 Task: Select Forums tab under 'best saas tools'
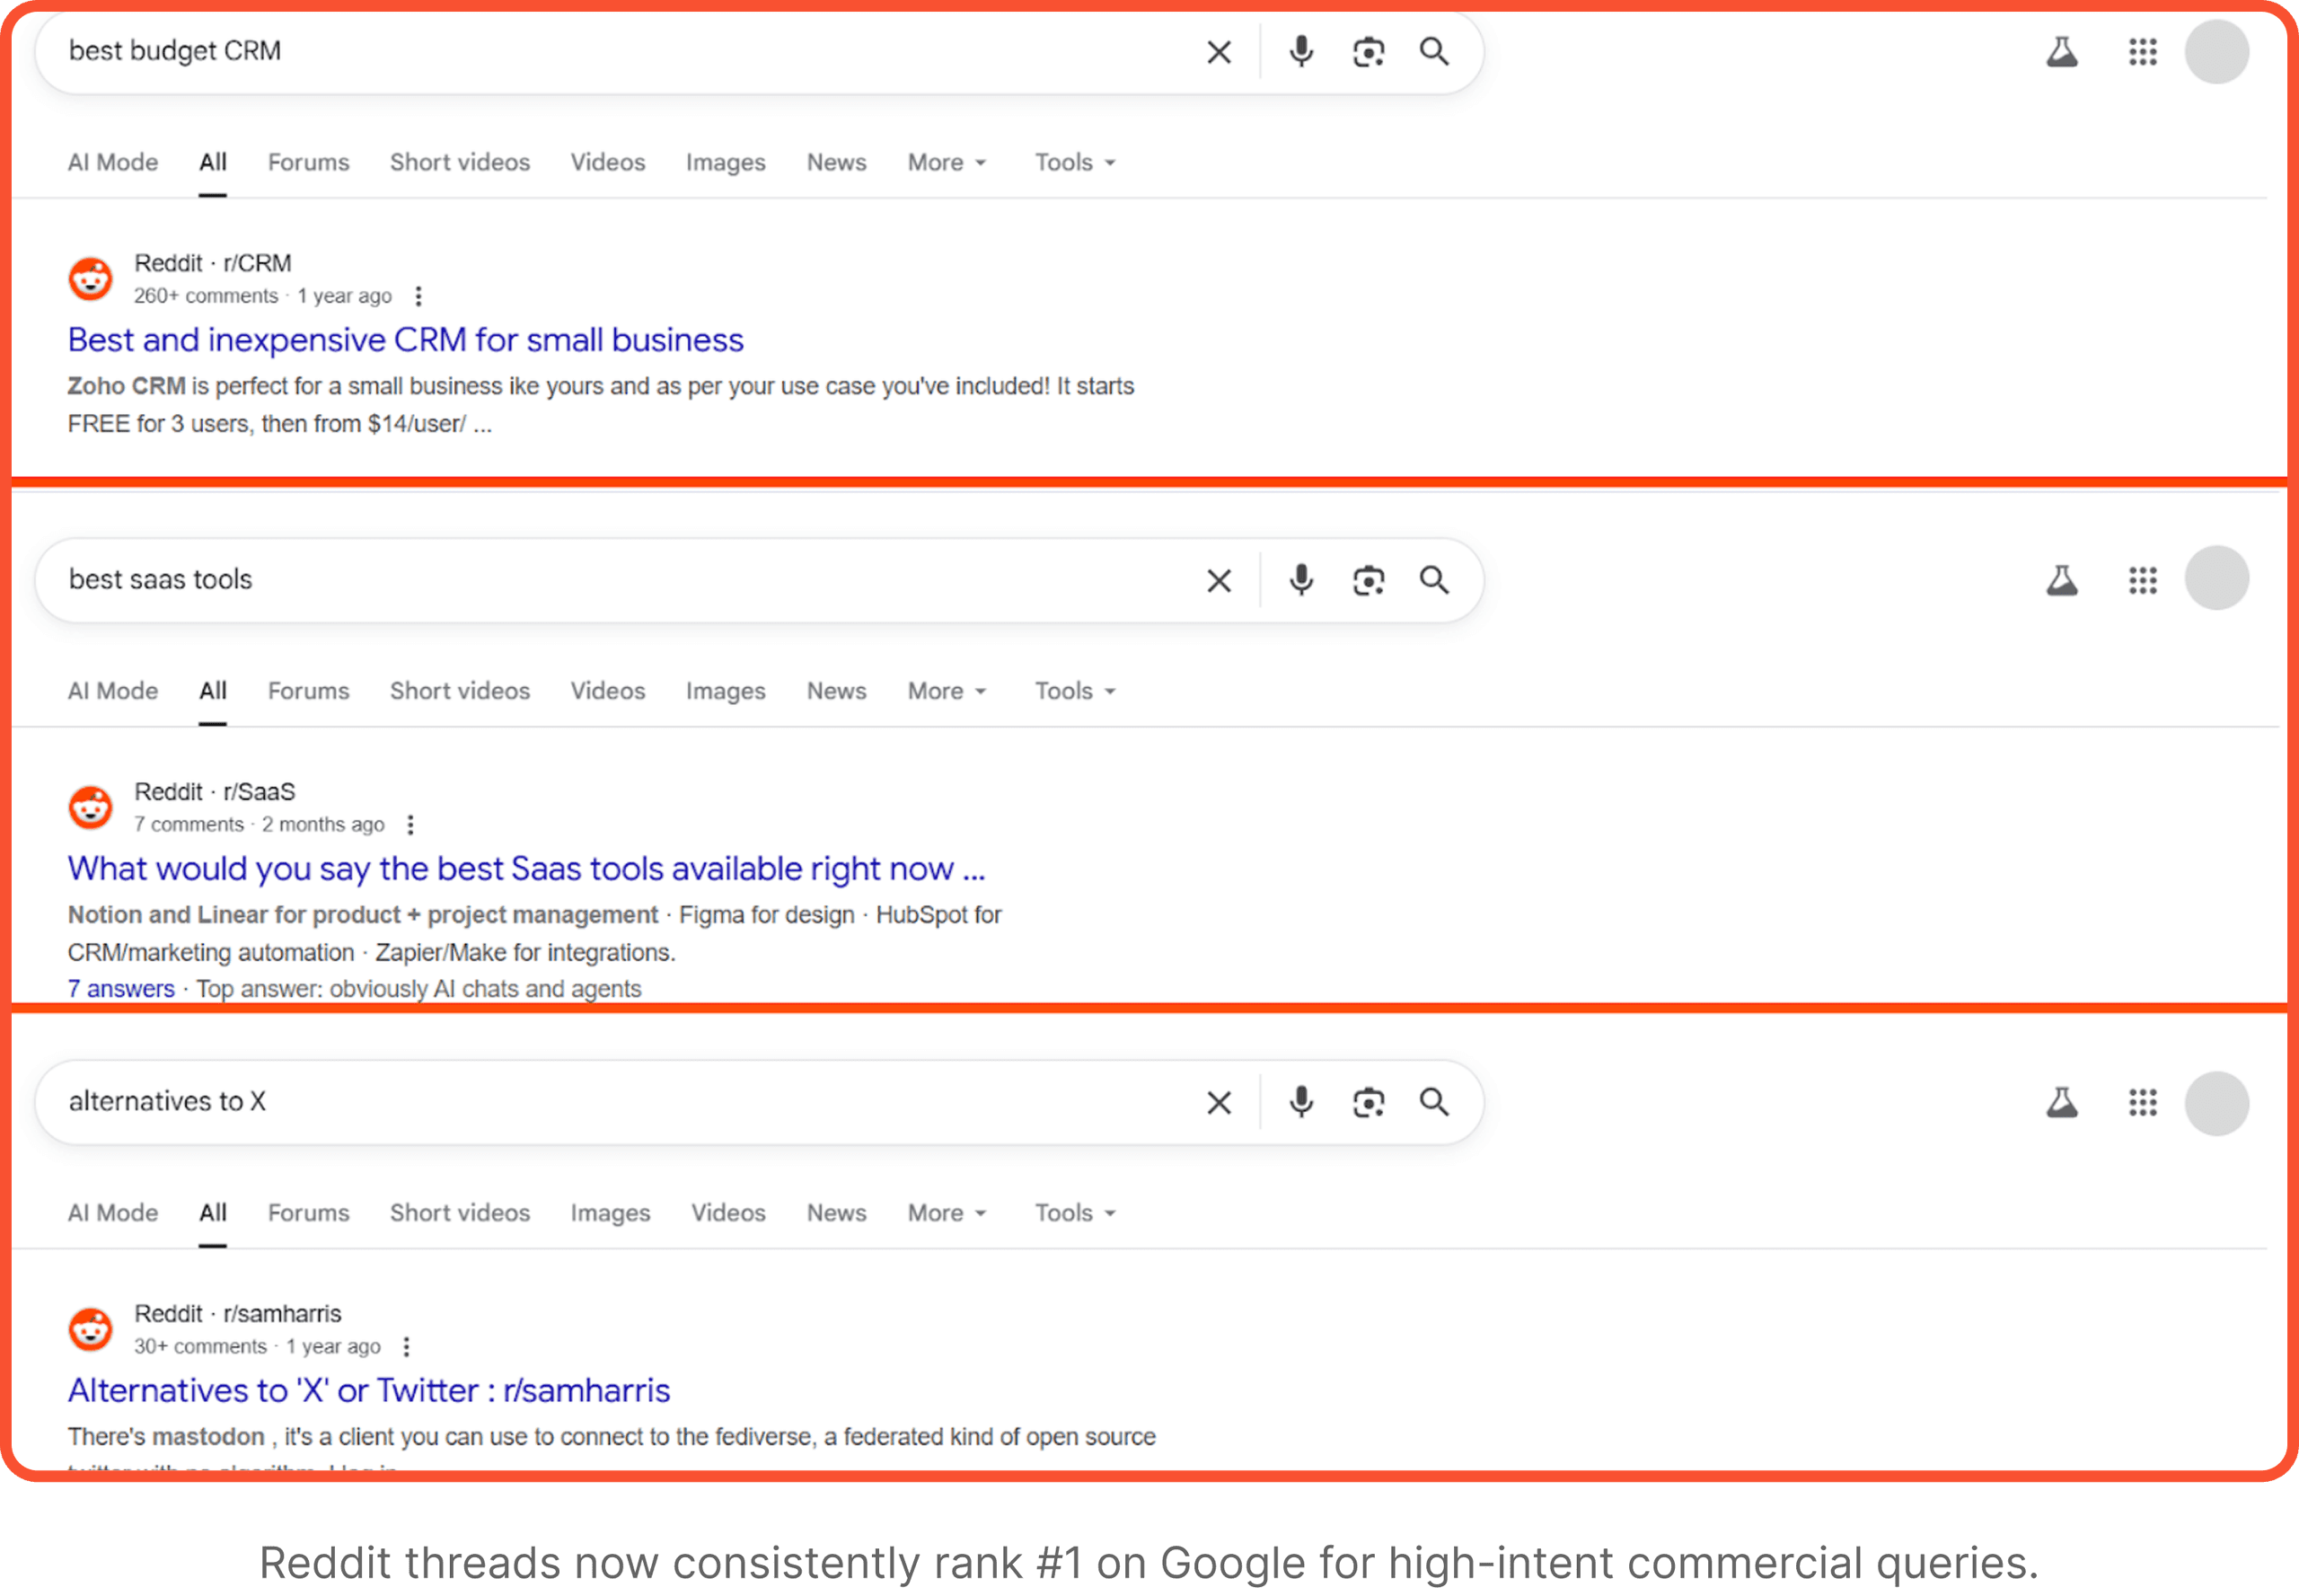308,691
